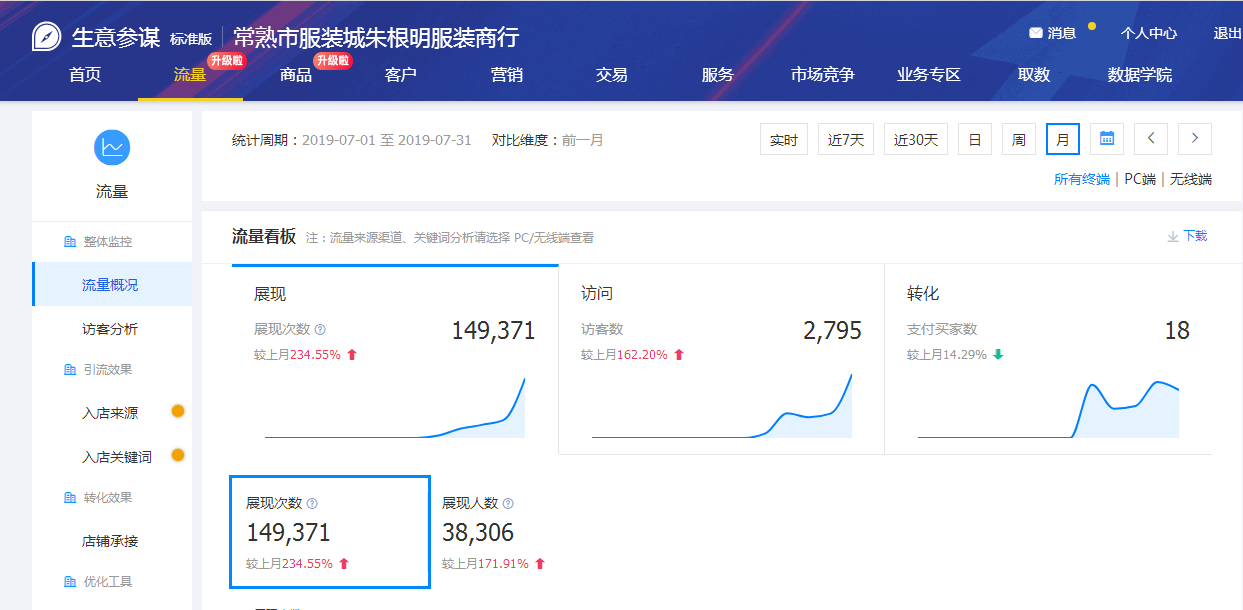The image size is (1243, 610).
Task: Click the 展现 trend line chart
Action: [x=395, y=408]
